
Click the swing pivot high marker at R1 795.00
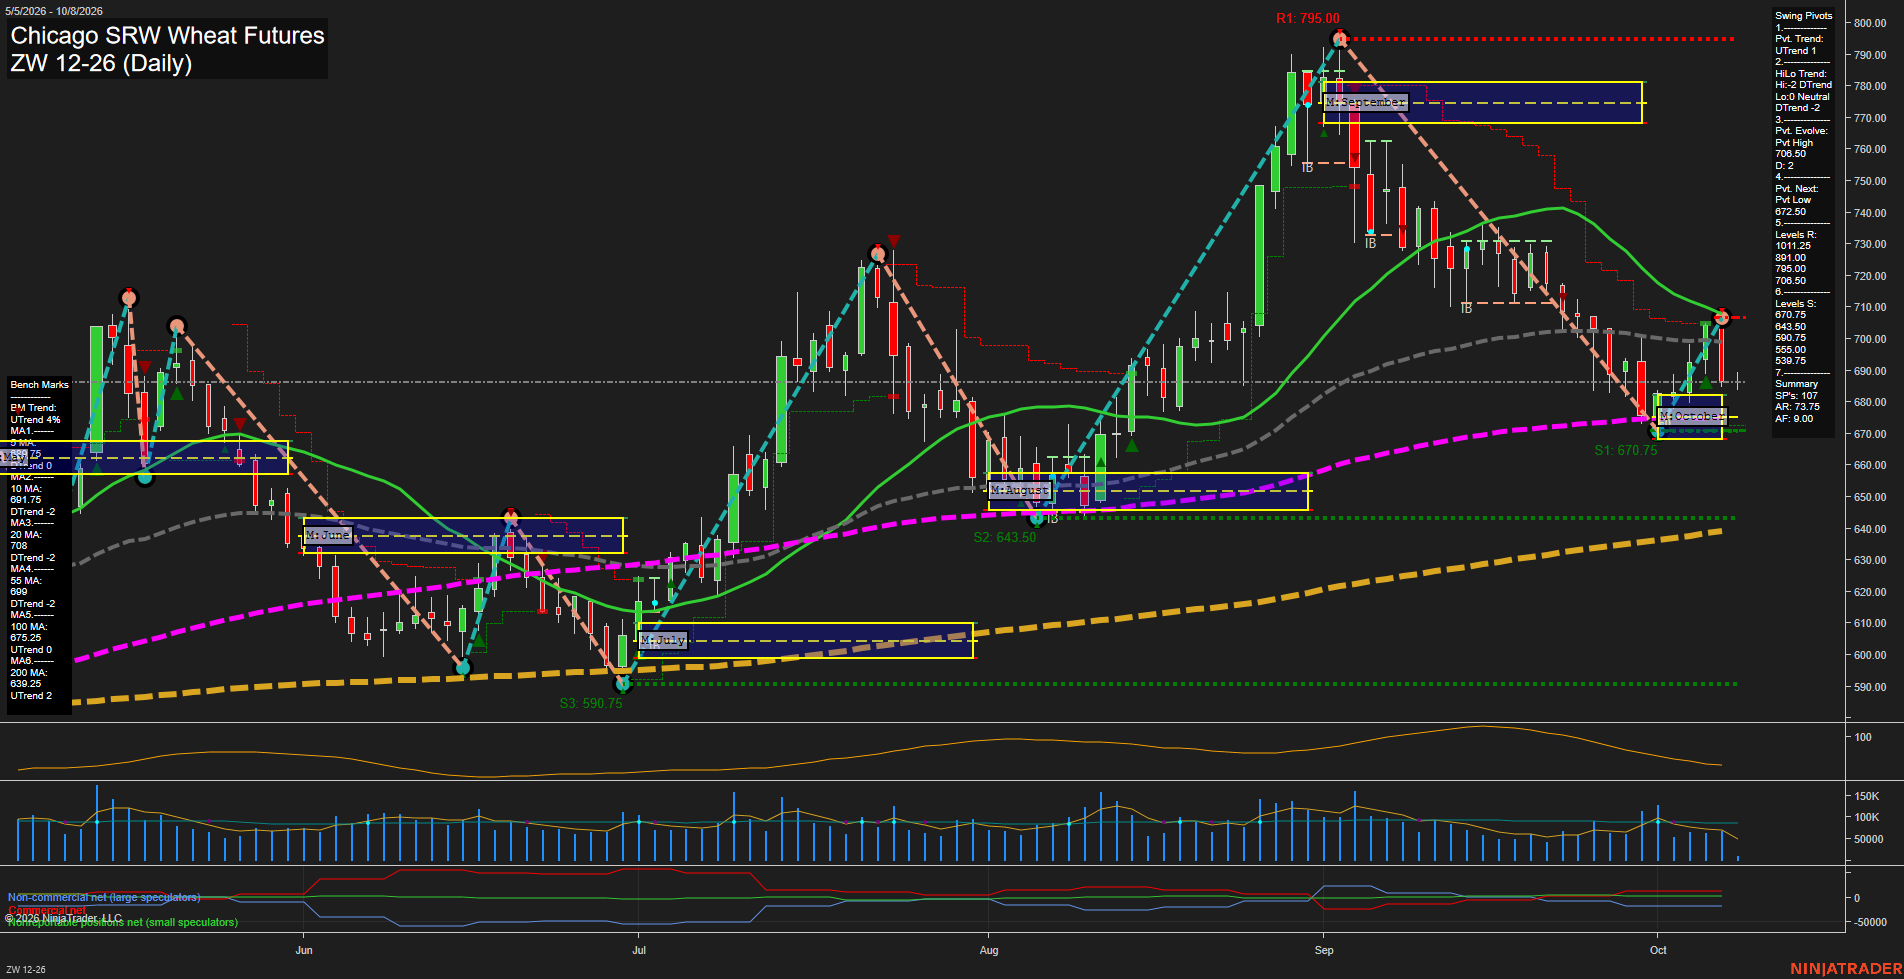coord(1340,39)
